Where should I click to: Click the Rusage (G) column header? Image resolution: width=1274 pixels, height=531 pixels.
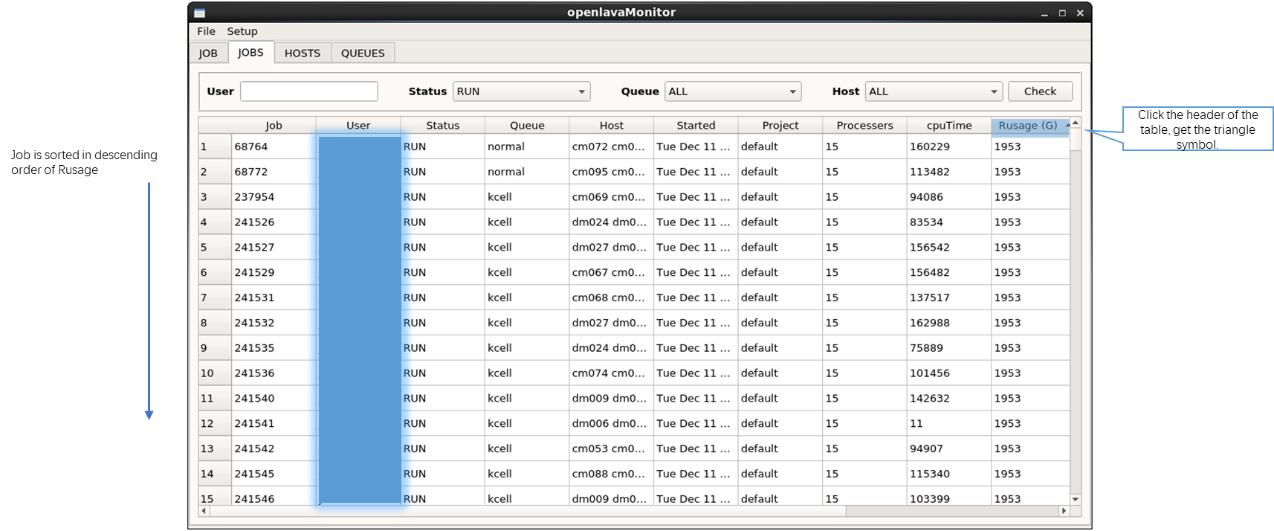point(1030,125)
